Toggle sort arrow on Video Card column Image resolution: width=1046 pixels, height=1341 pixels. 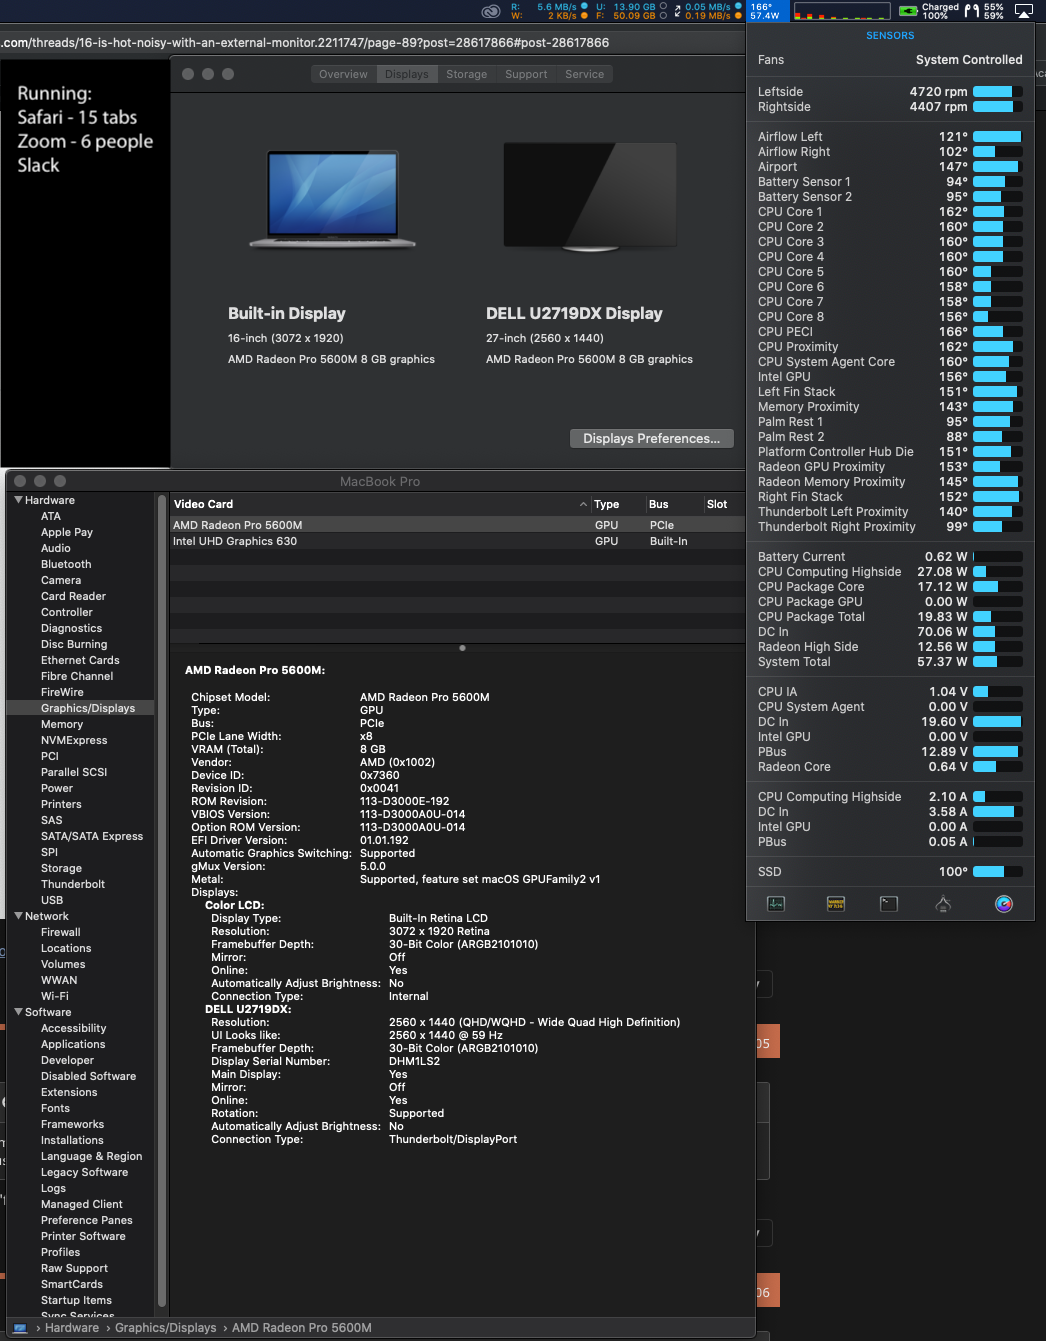[583, 504]
